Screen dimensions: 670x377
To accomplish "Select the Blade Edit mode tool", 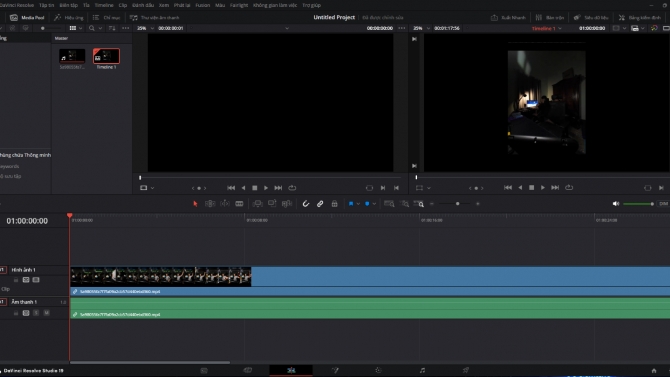I will tap(239, 204).
